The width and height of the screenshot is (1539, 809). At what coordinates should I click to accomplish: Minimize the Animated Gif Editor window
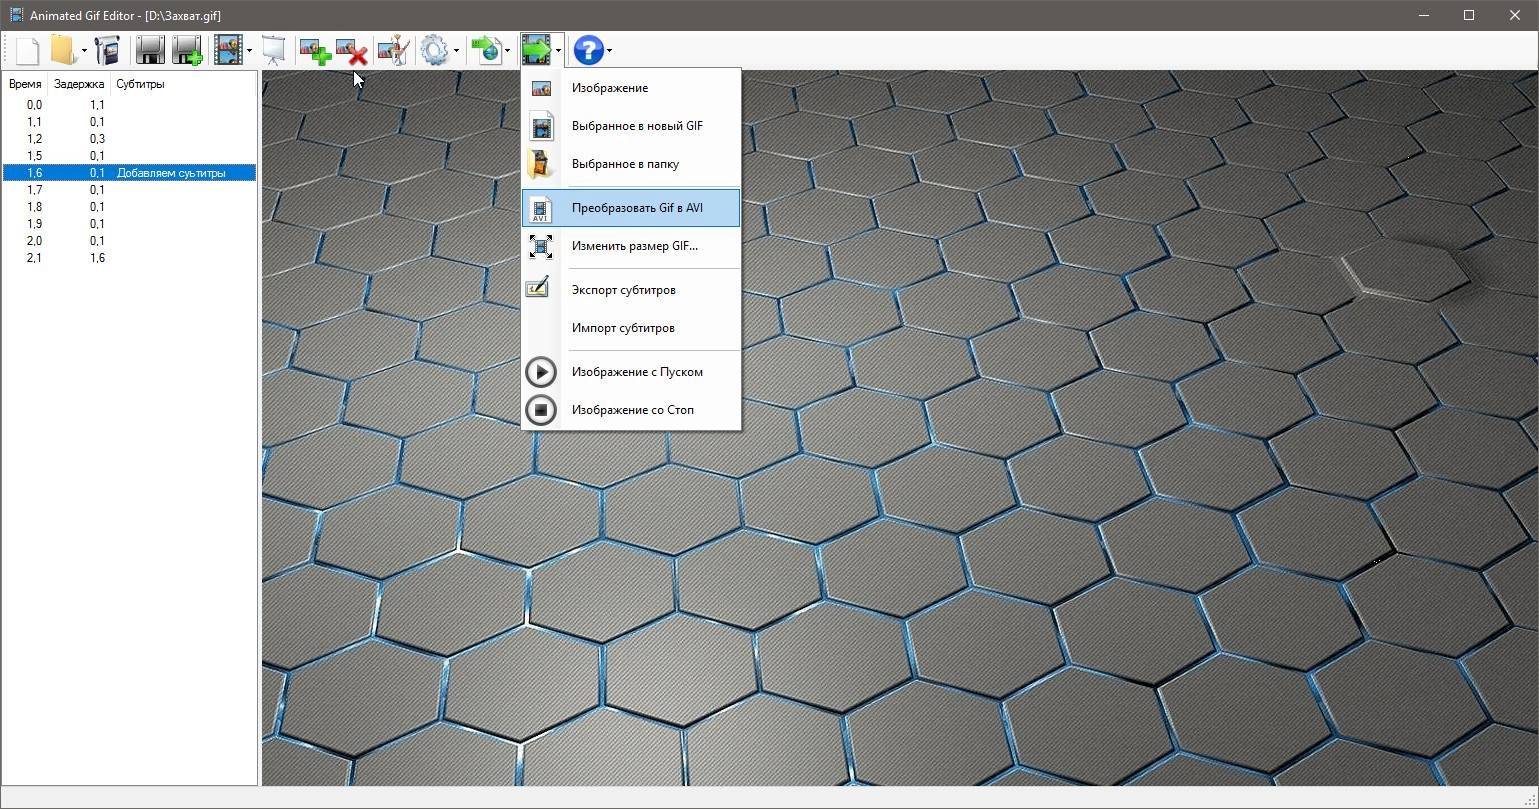coord(1423,15)
